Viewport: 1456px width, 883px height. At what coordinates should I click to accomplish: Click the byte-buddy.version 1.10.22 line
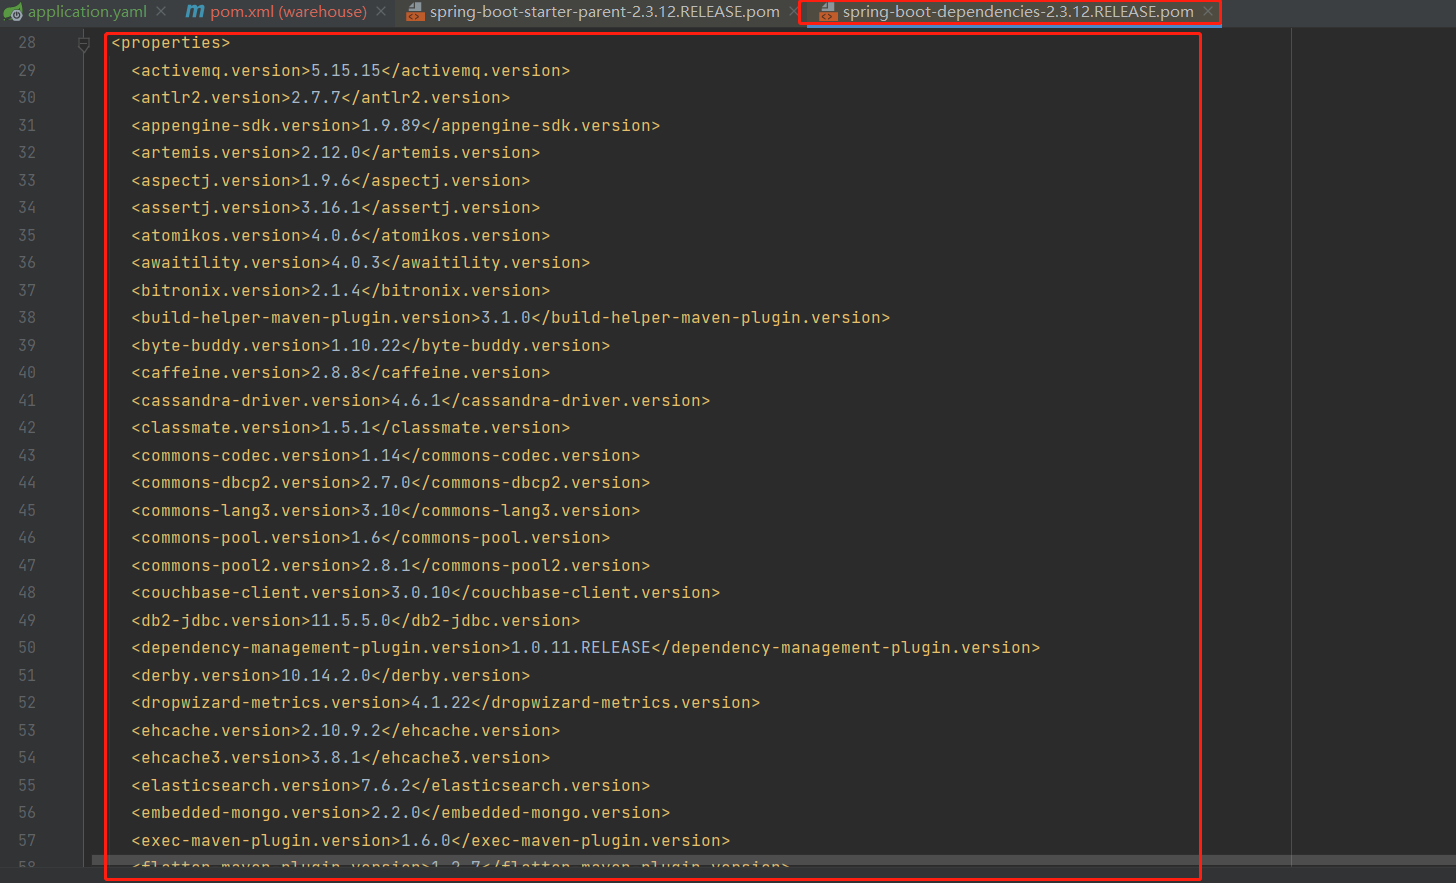click(x=371, y=346)
